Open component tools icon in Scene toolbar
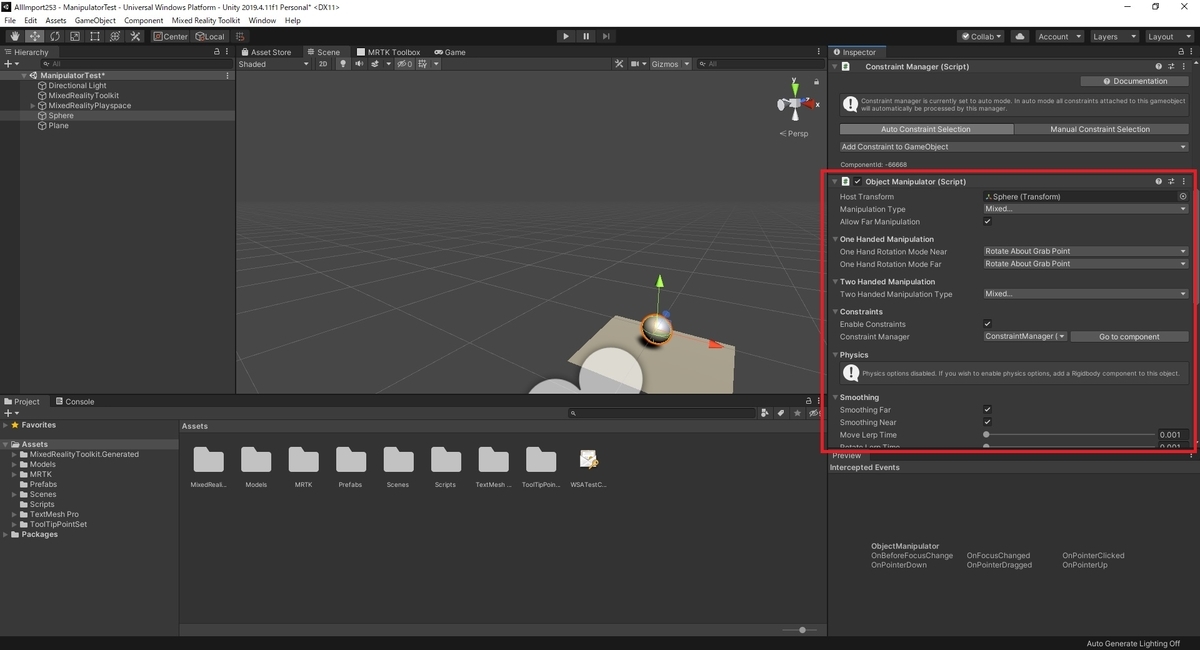 point(619,64)
